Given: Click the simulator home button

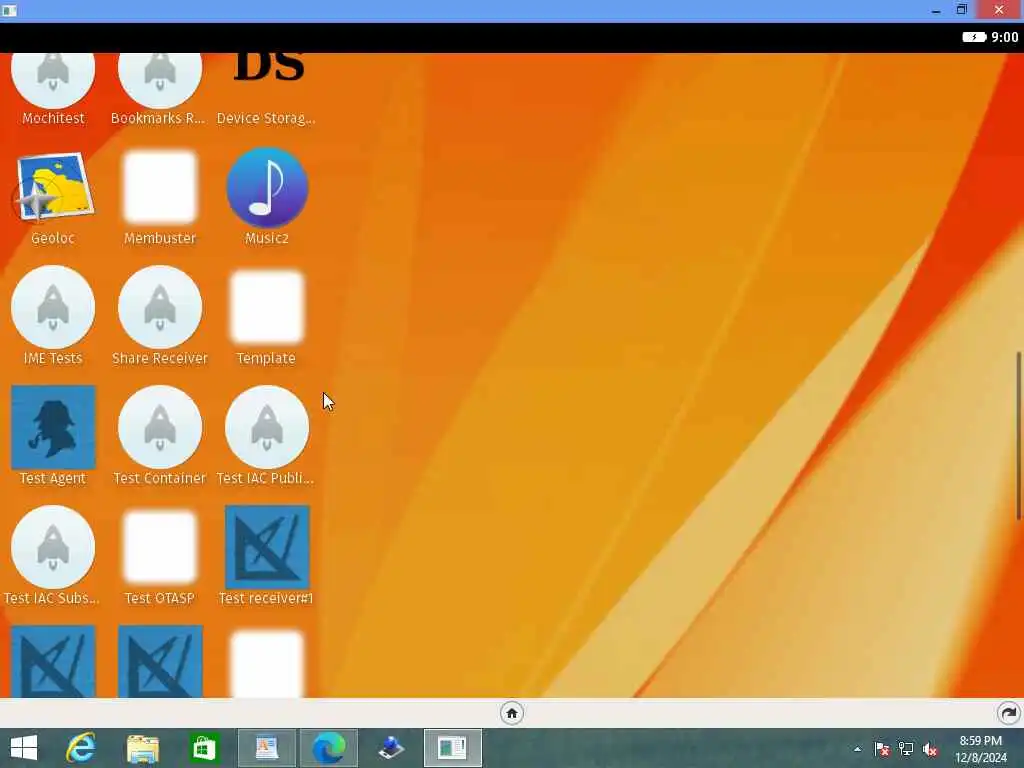Looking at the screenshot, I should (x=511, y=713).
